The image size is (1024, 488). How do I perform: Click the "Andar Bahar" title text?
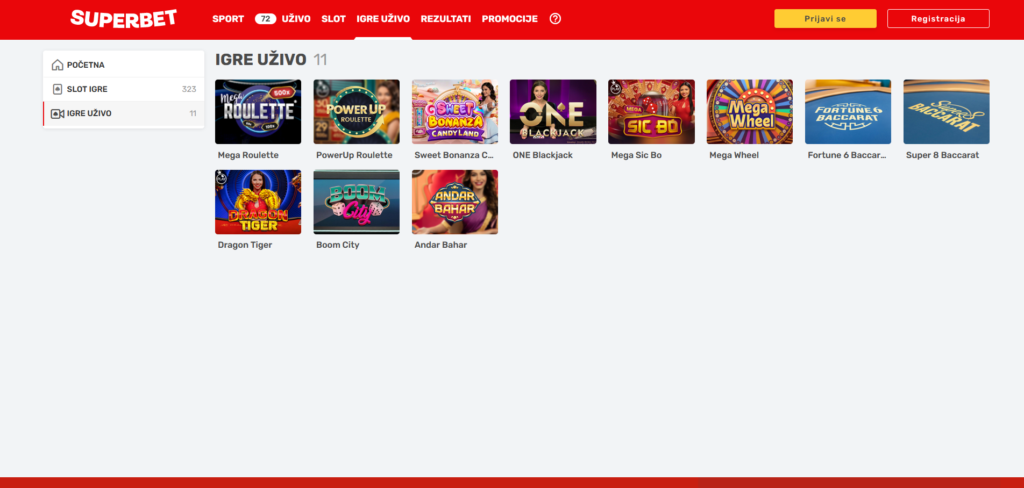(x=441, y=245)
